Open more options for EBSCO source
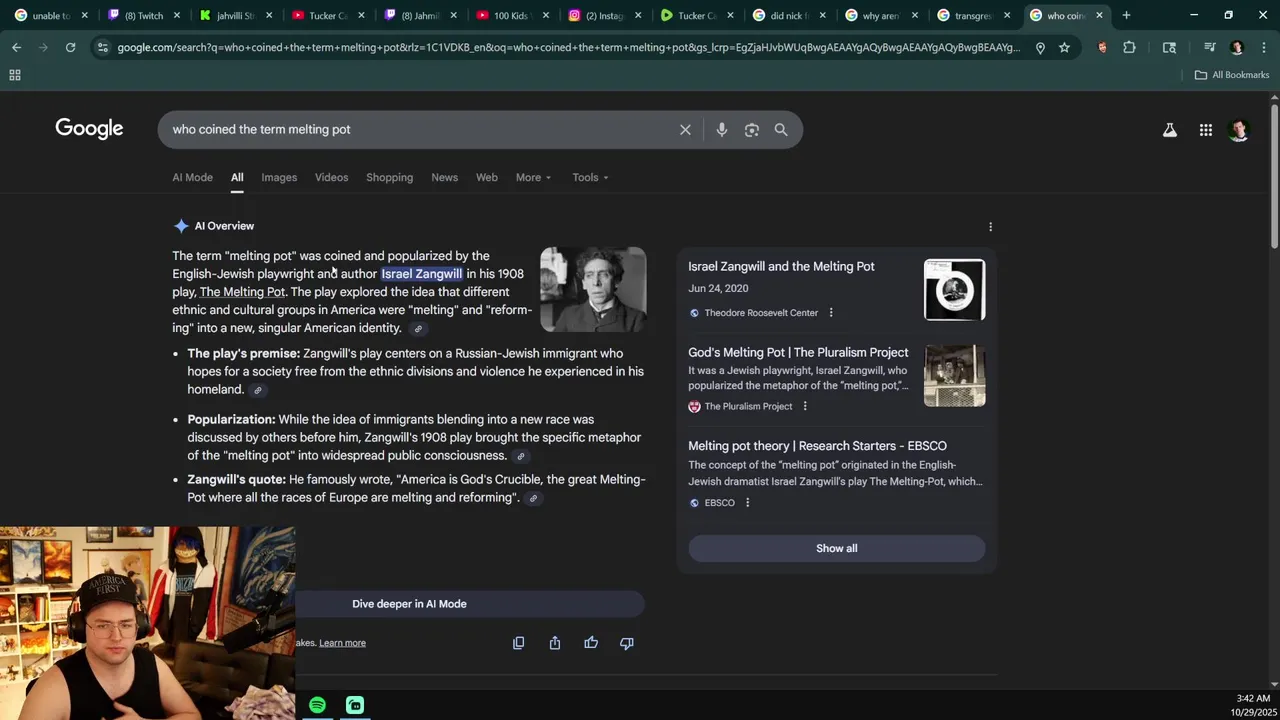The image size is (1280, 720). (747, 503)
